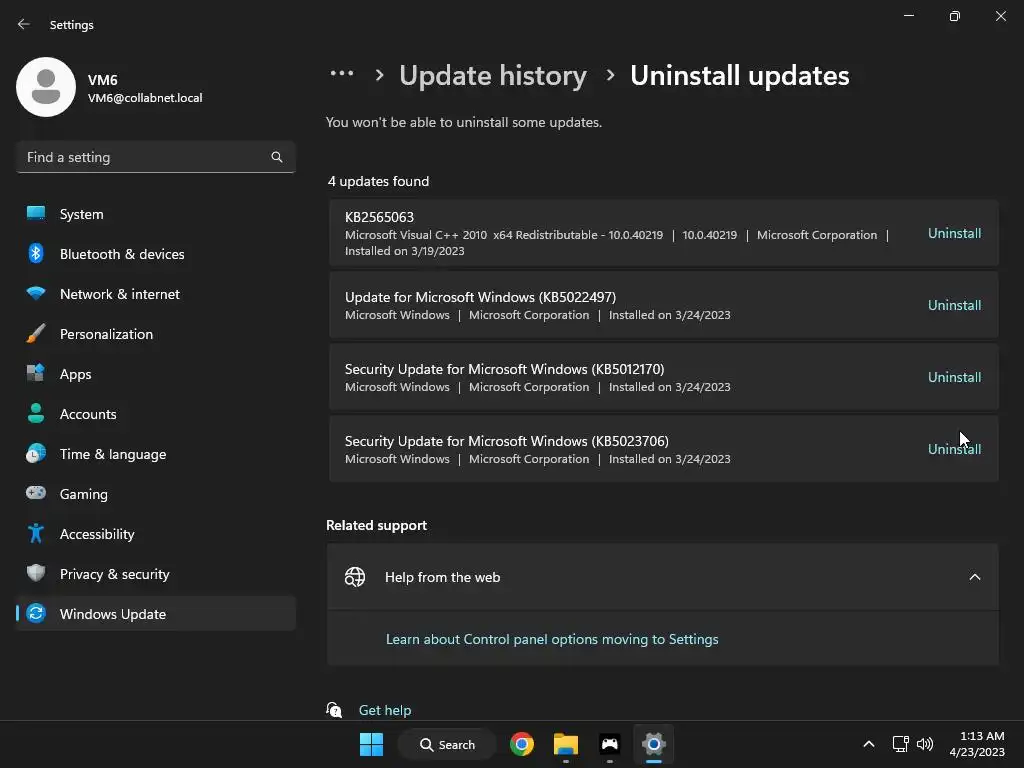
Task: Open System settings category
Action: [x=155, y=214]
